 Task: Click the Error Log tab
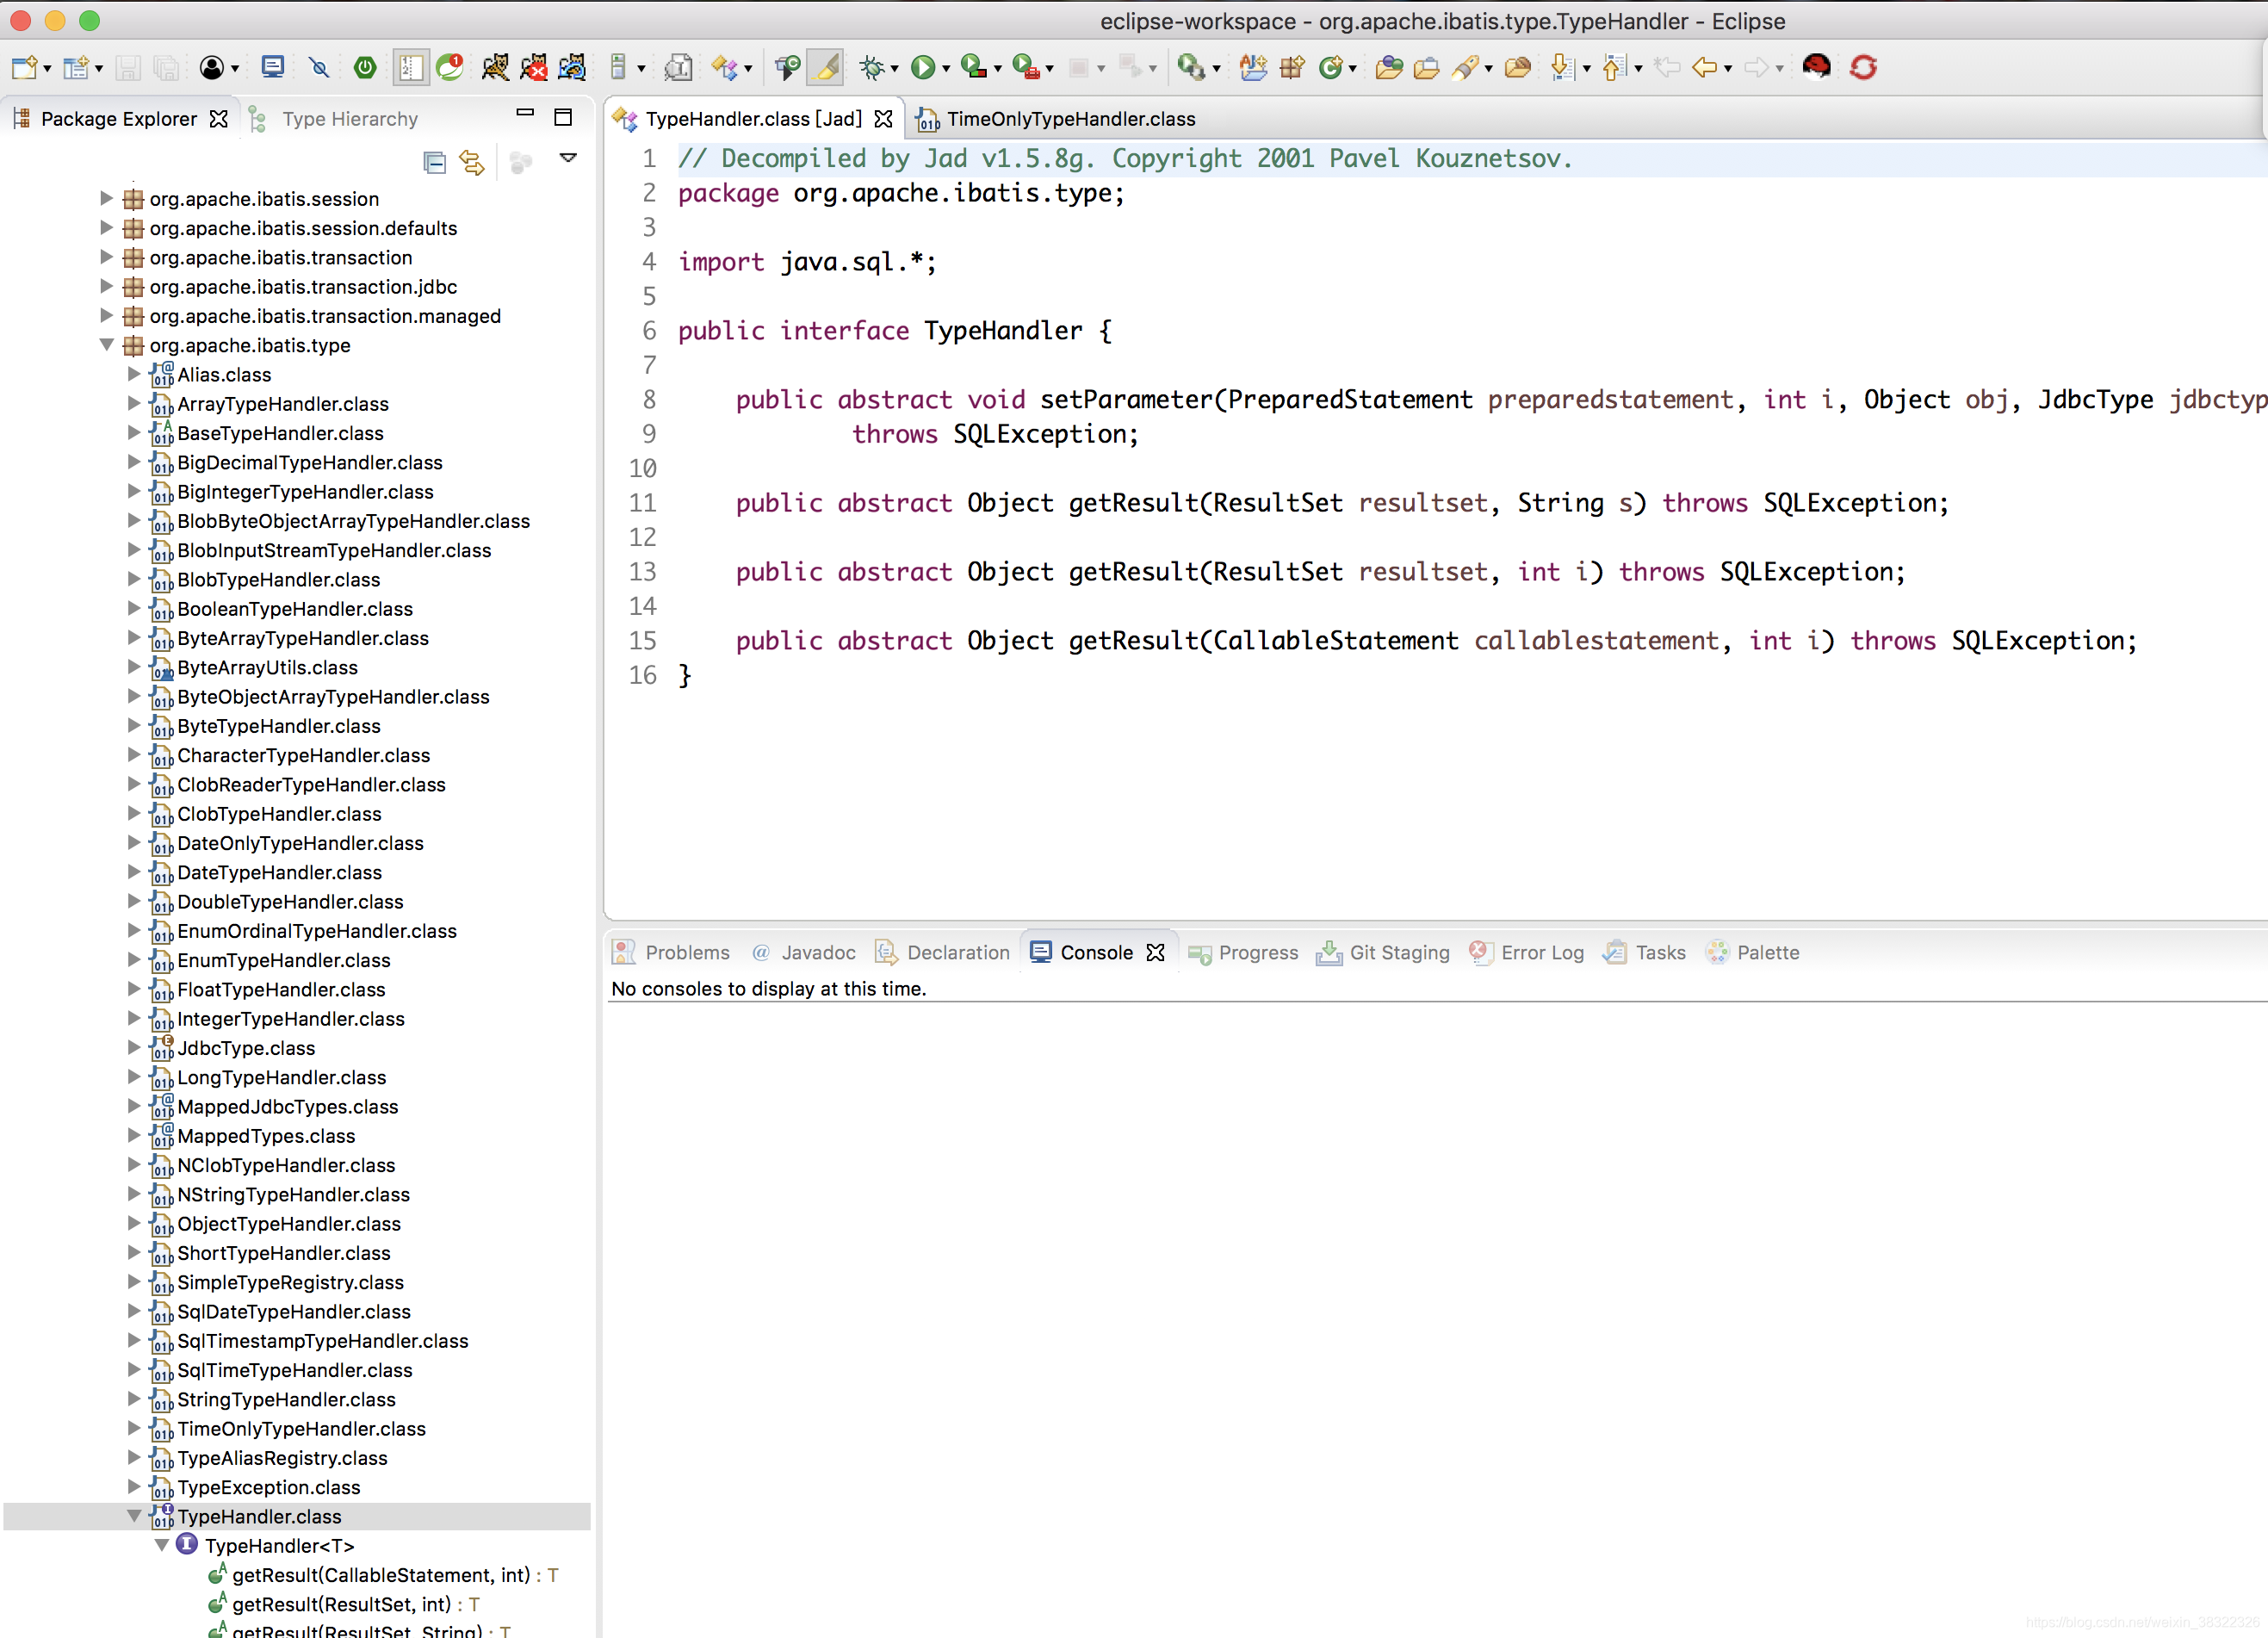coord(1540,951)
